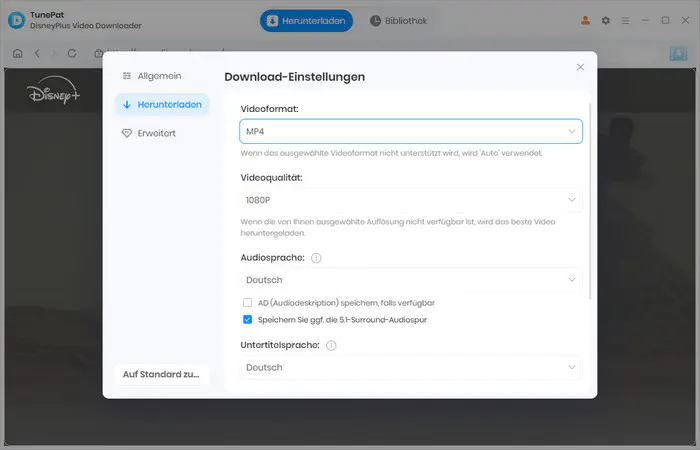This screenshot has width=700, height=450.
Task: Click the Videoqualität: label
Action: coord(271,178)
